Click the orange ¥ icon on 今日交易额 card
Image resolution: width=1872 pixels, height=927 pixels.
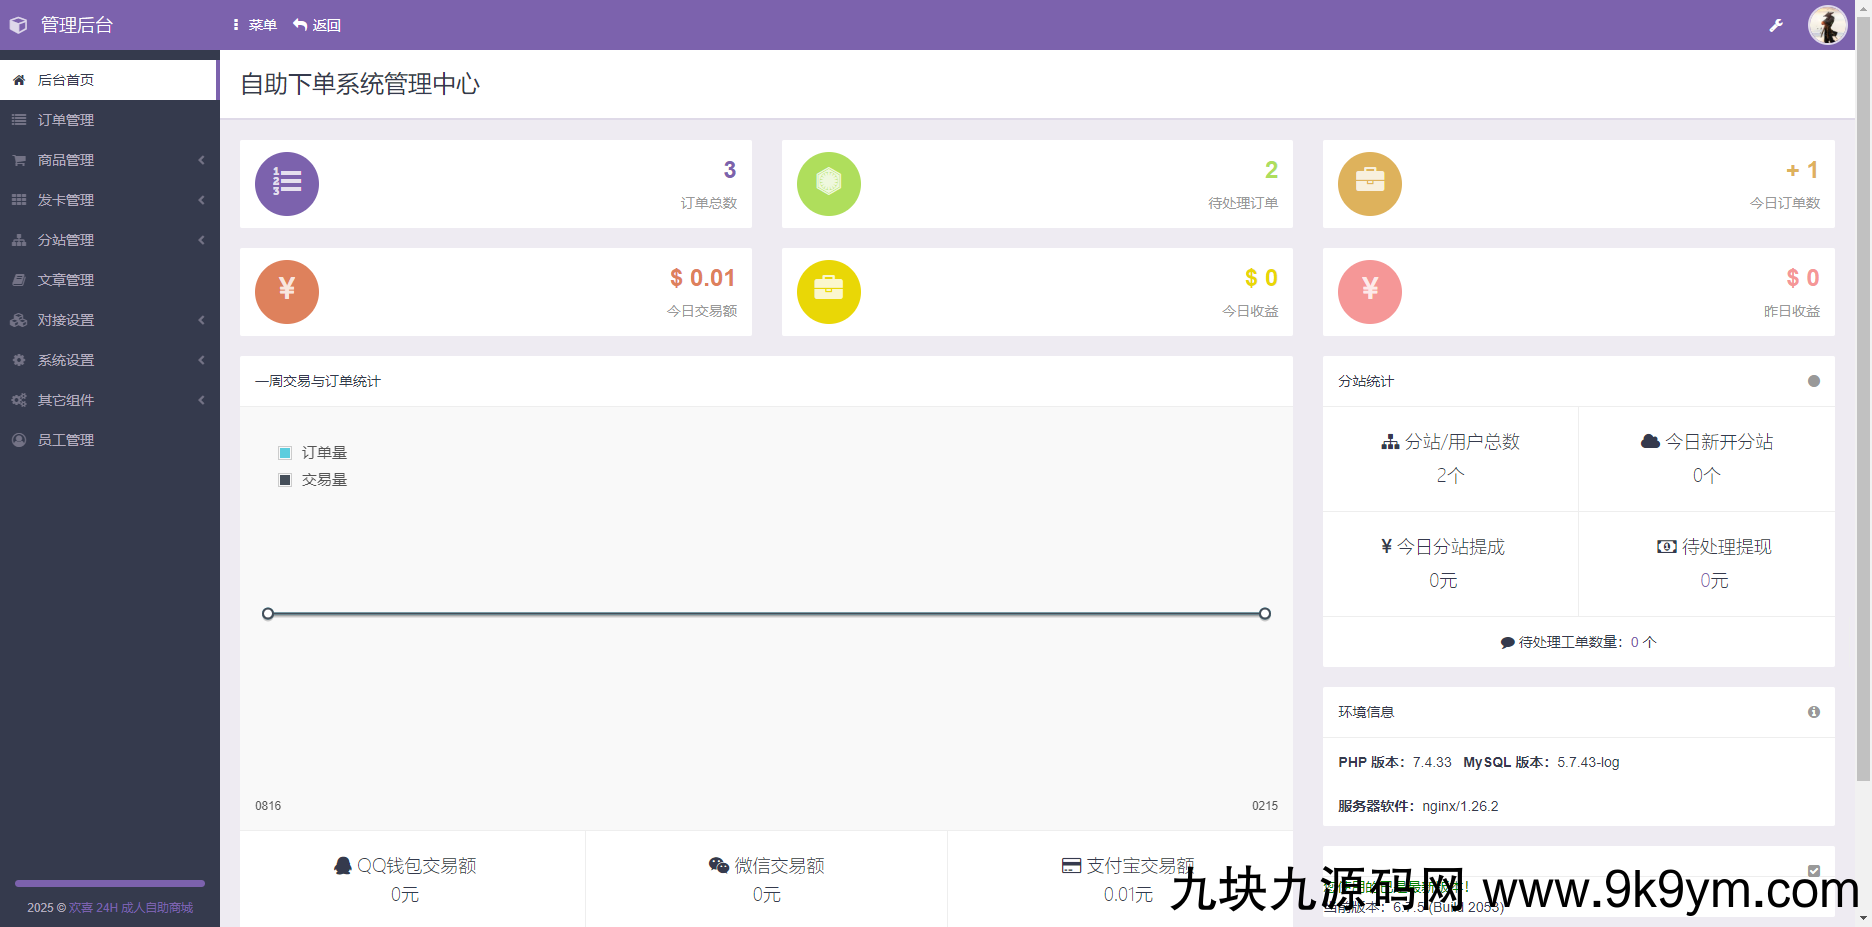287,291
